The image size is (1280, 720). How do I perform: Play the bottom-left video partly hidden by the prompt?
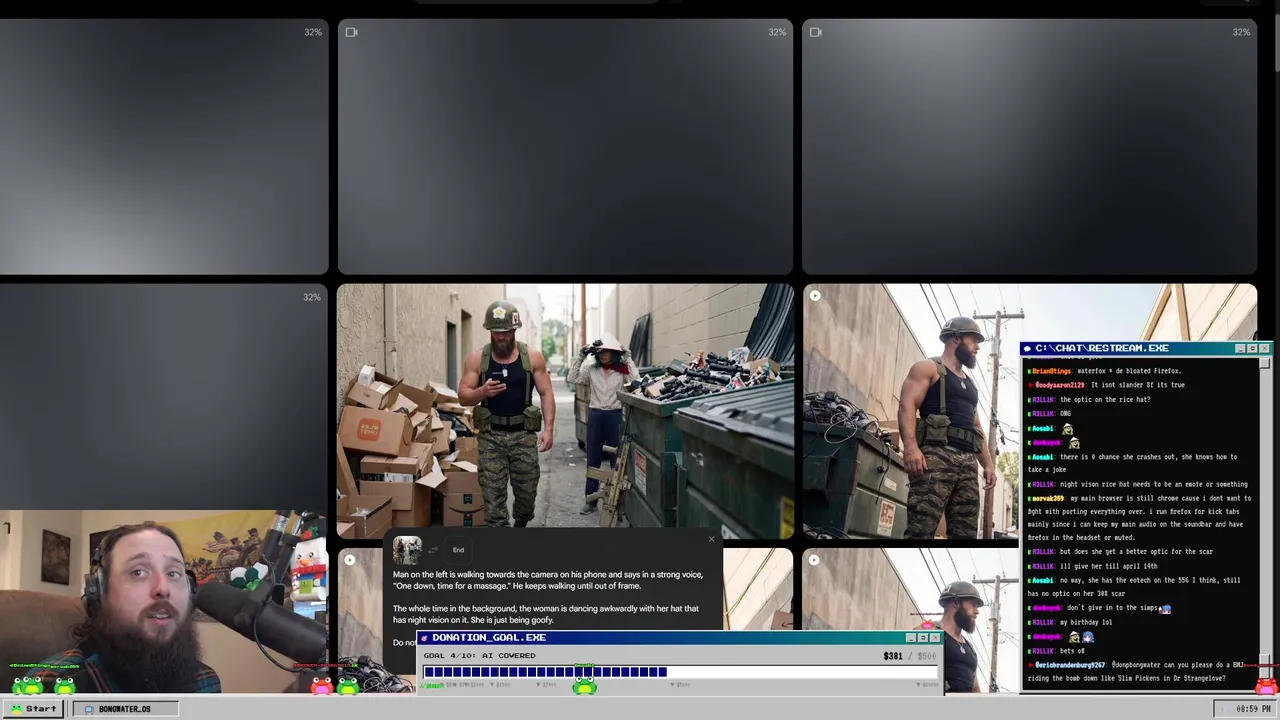pos(349,560)
